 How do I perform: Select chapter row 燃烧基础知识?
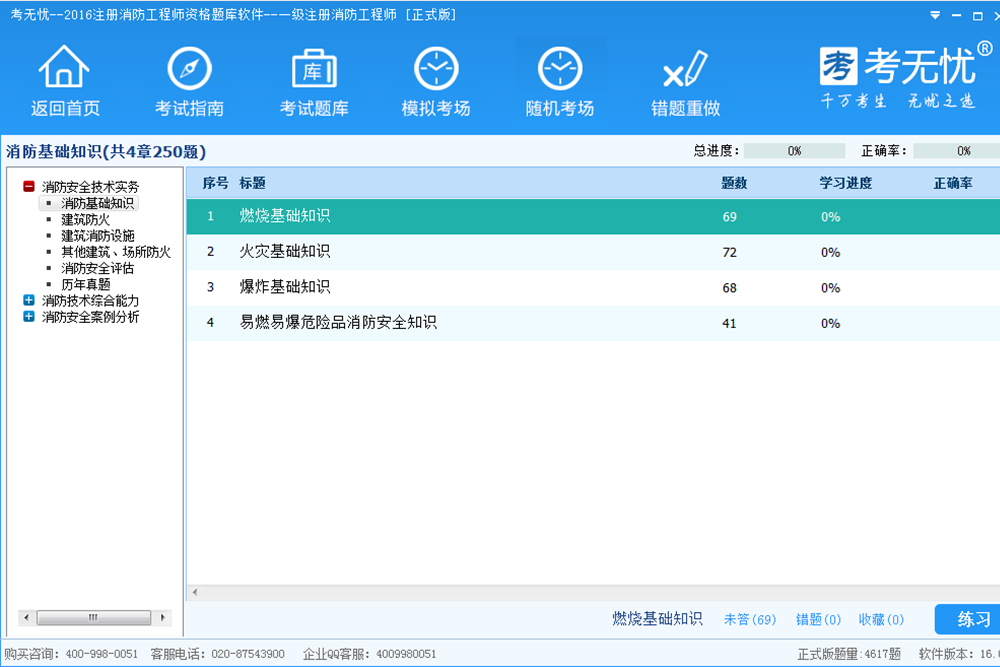click(593, 216)
